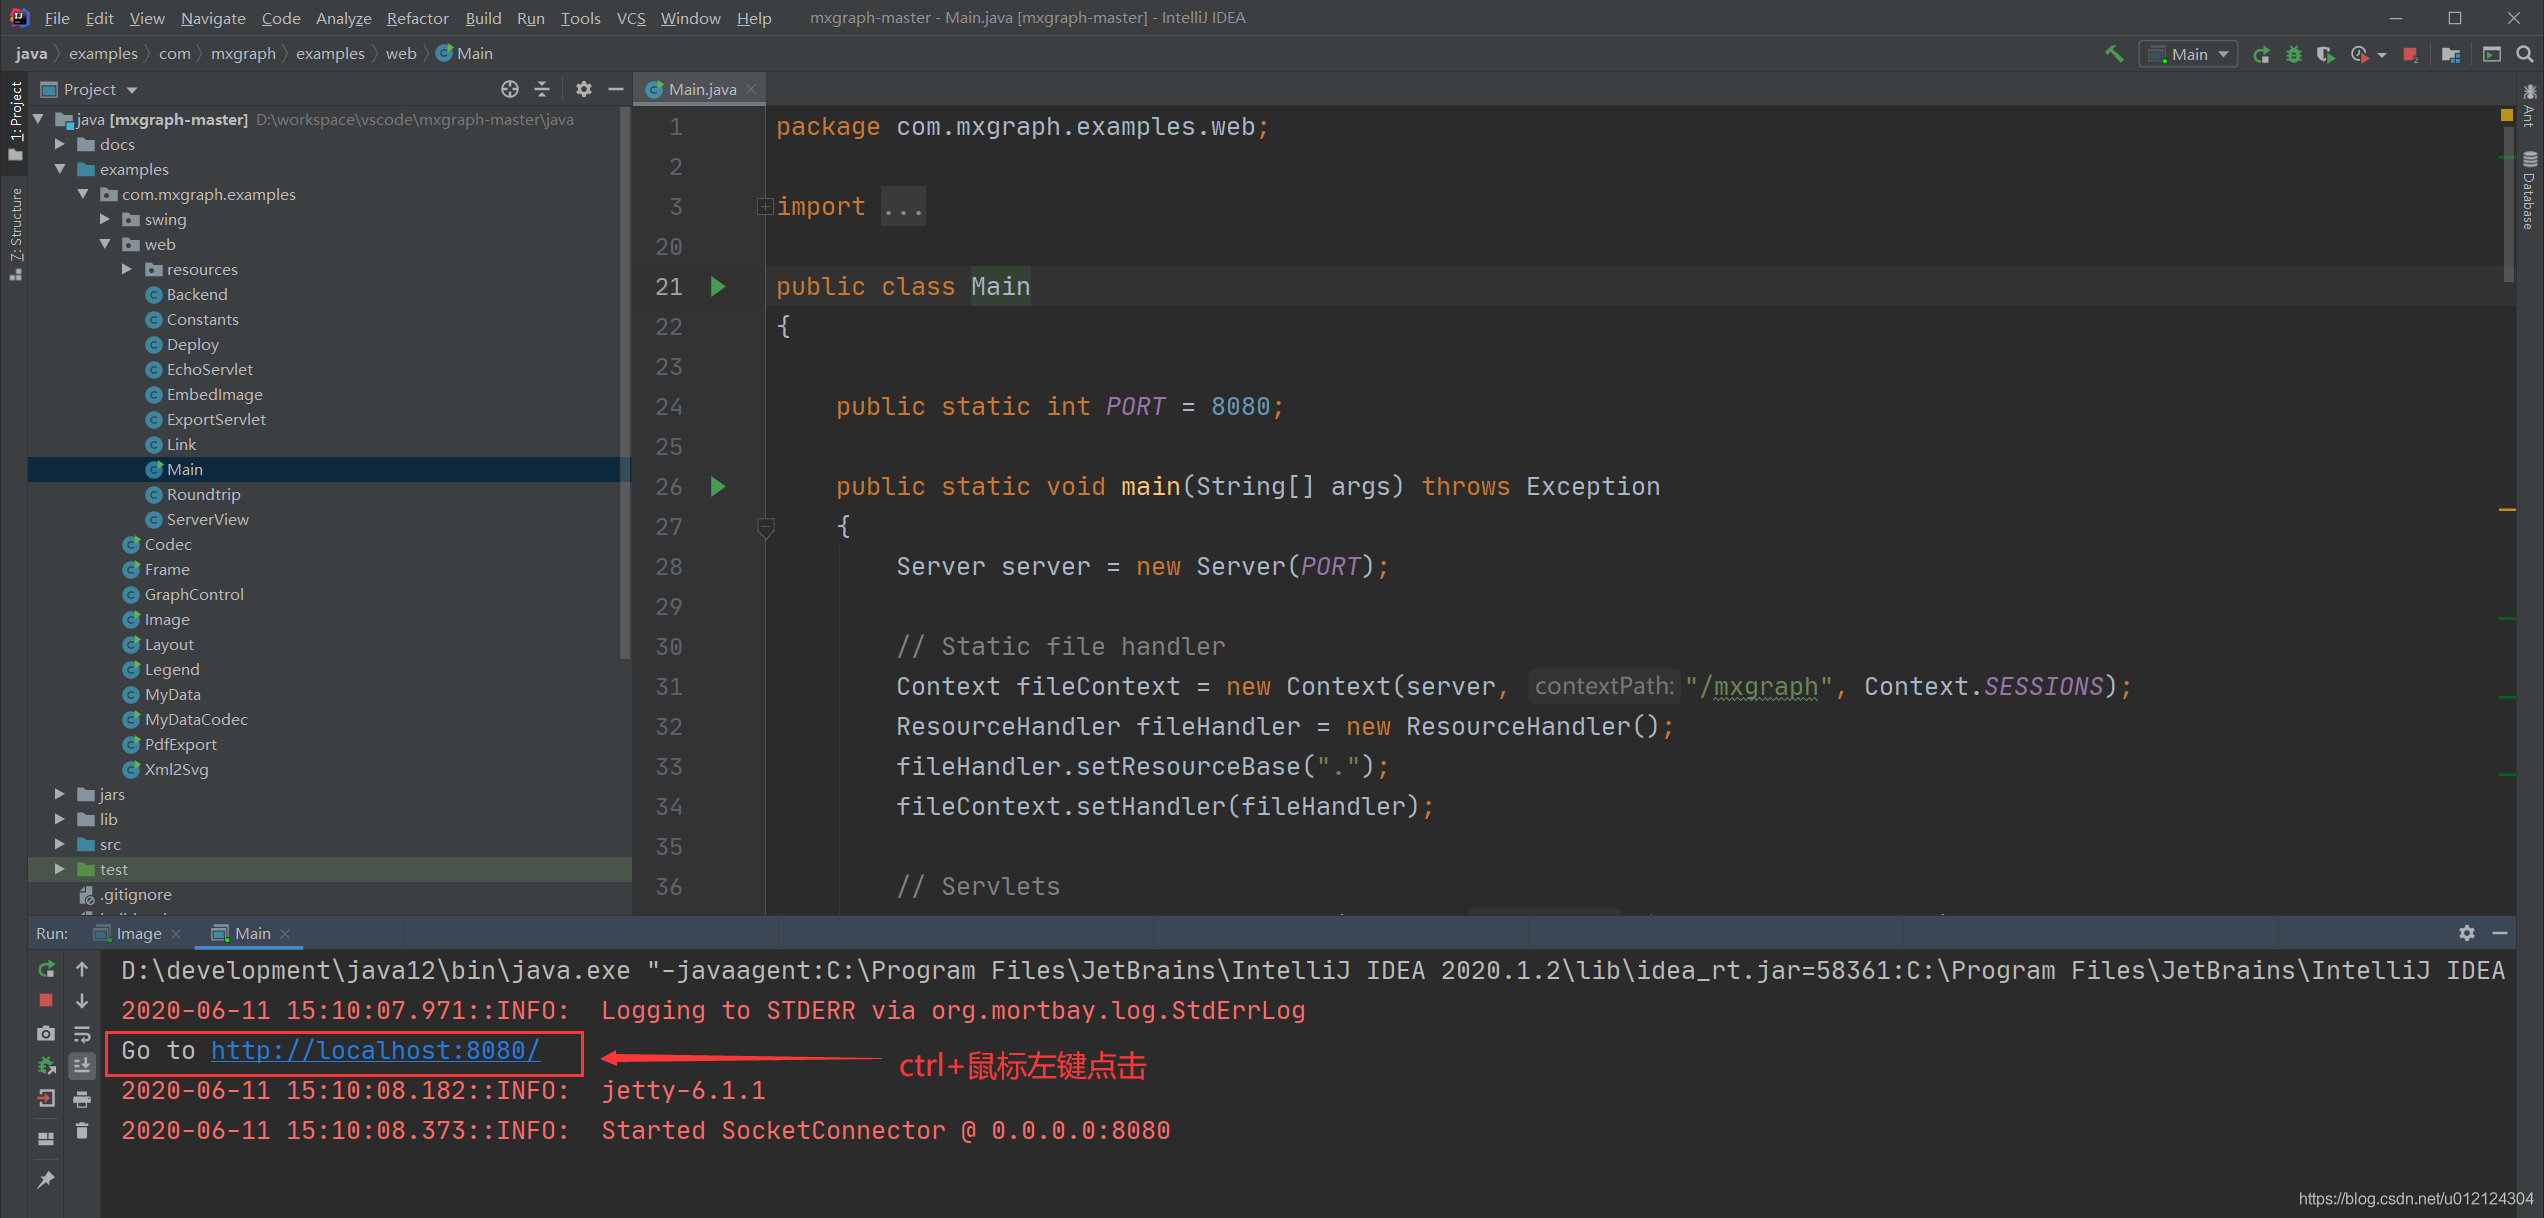Open the Main run configuration dropdown
The height and width of the screenshot is (1218, 2544).
click(2188, 54)
